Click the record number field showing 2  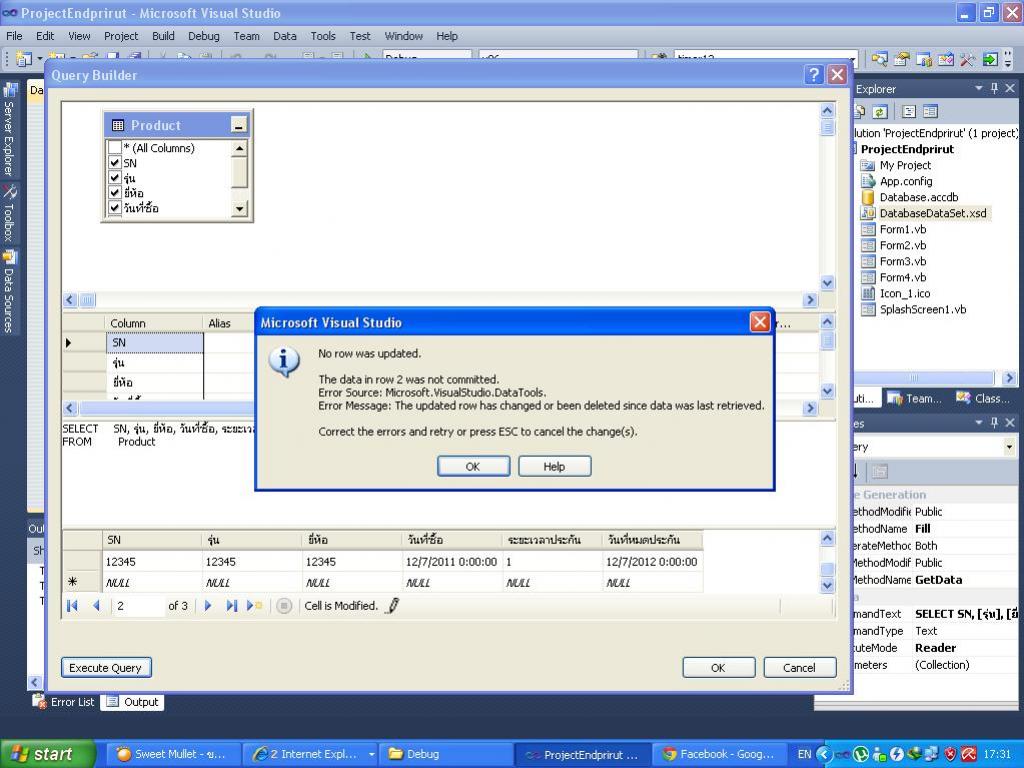[x=137, y=606]
